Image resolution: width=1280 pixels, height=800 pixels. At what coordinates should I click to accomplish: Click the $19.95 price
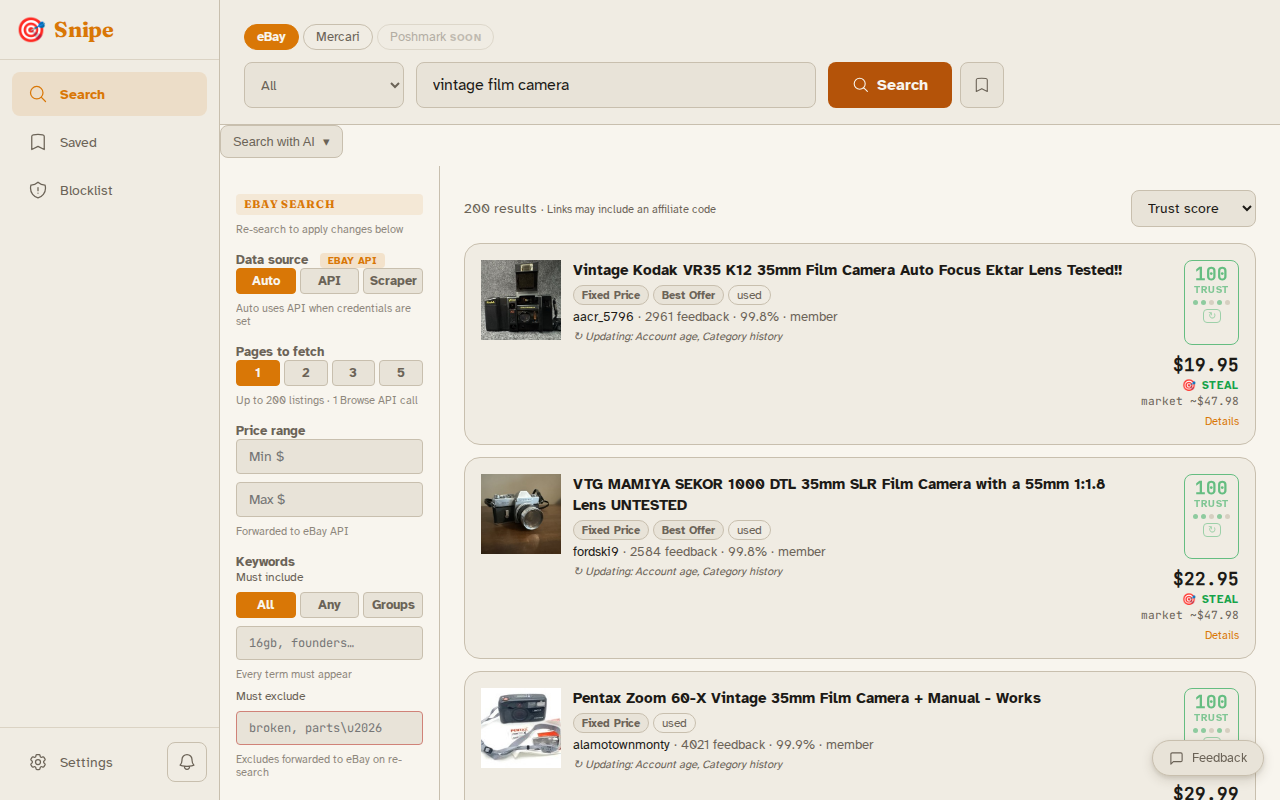pos(1206,365)
